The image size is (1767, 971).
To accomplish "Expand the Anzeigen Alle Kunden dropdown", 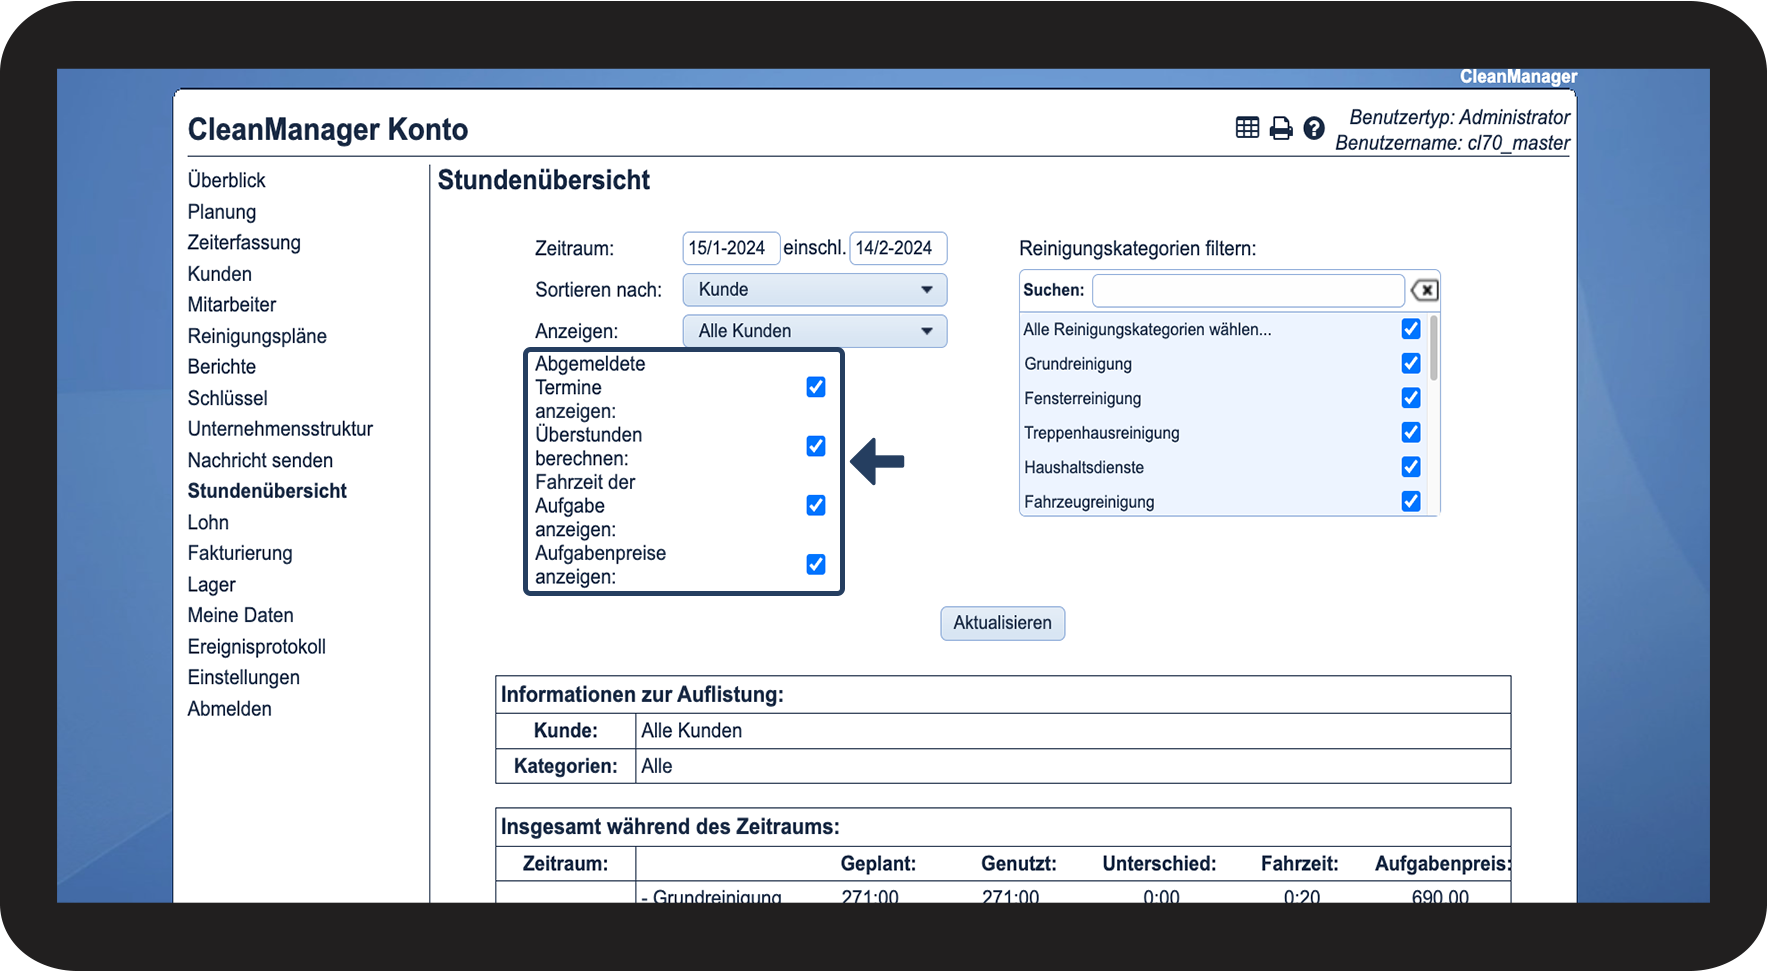I will tap(814, 331).
